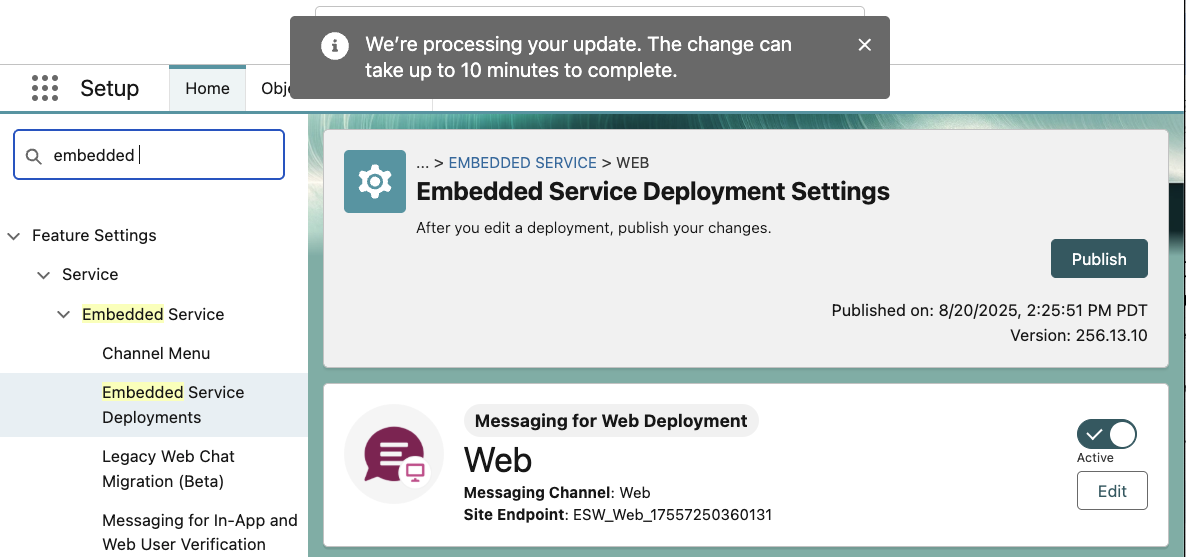This screenshot has width=1186, height=557.
Task: Click the Messaging for Web chat icon
Action: pyautogui.click(x=395, y=455)
